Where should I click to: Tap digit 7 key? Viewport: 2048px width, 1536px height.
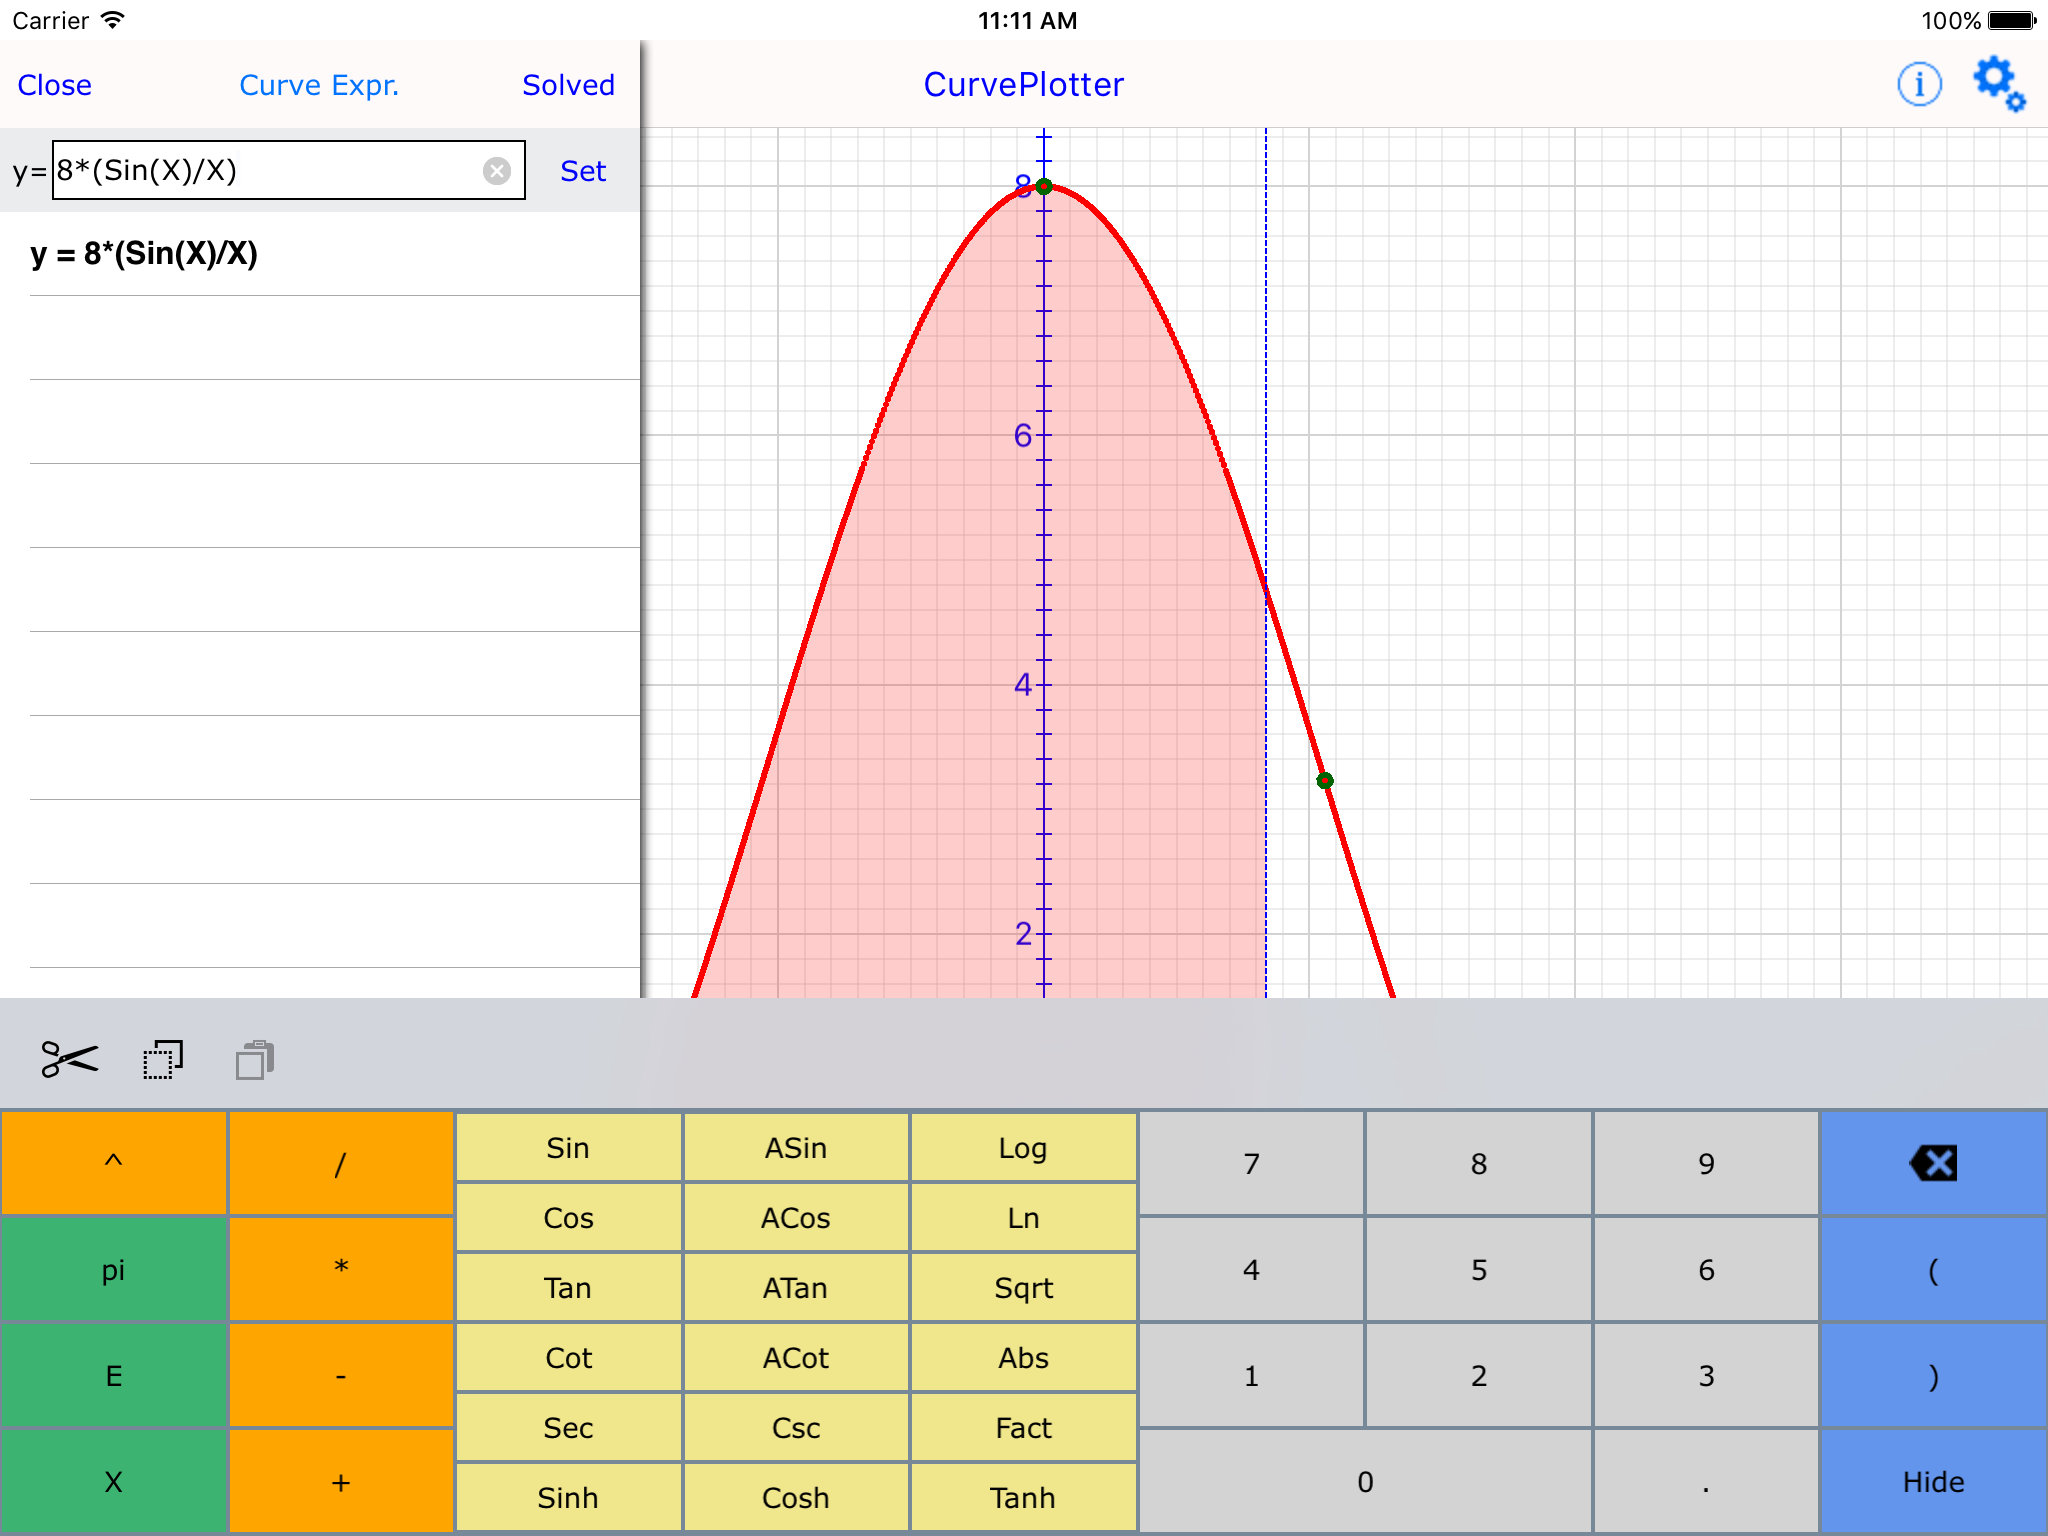coord(1251,1163)
